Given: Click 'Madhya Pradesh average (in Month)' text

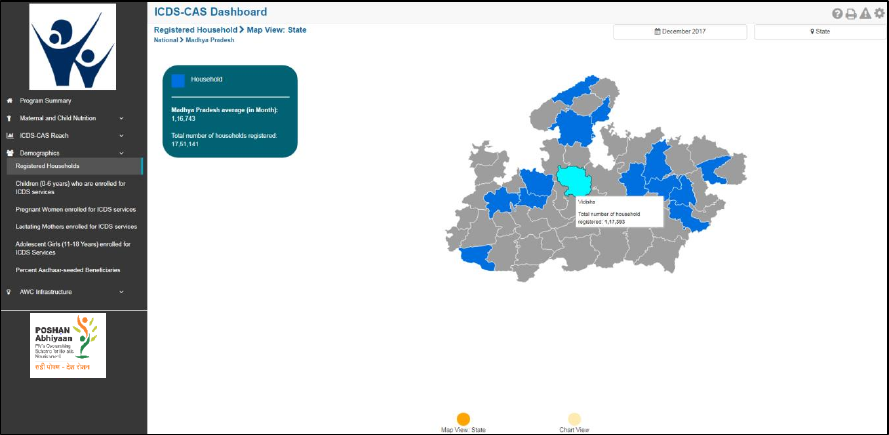Looking at the screenshot, I should (x=225, y=111).
